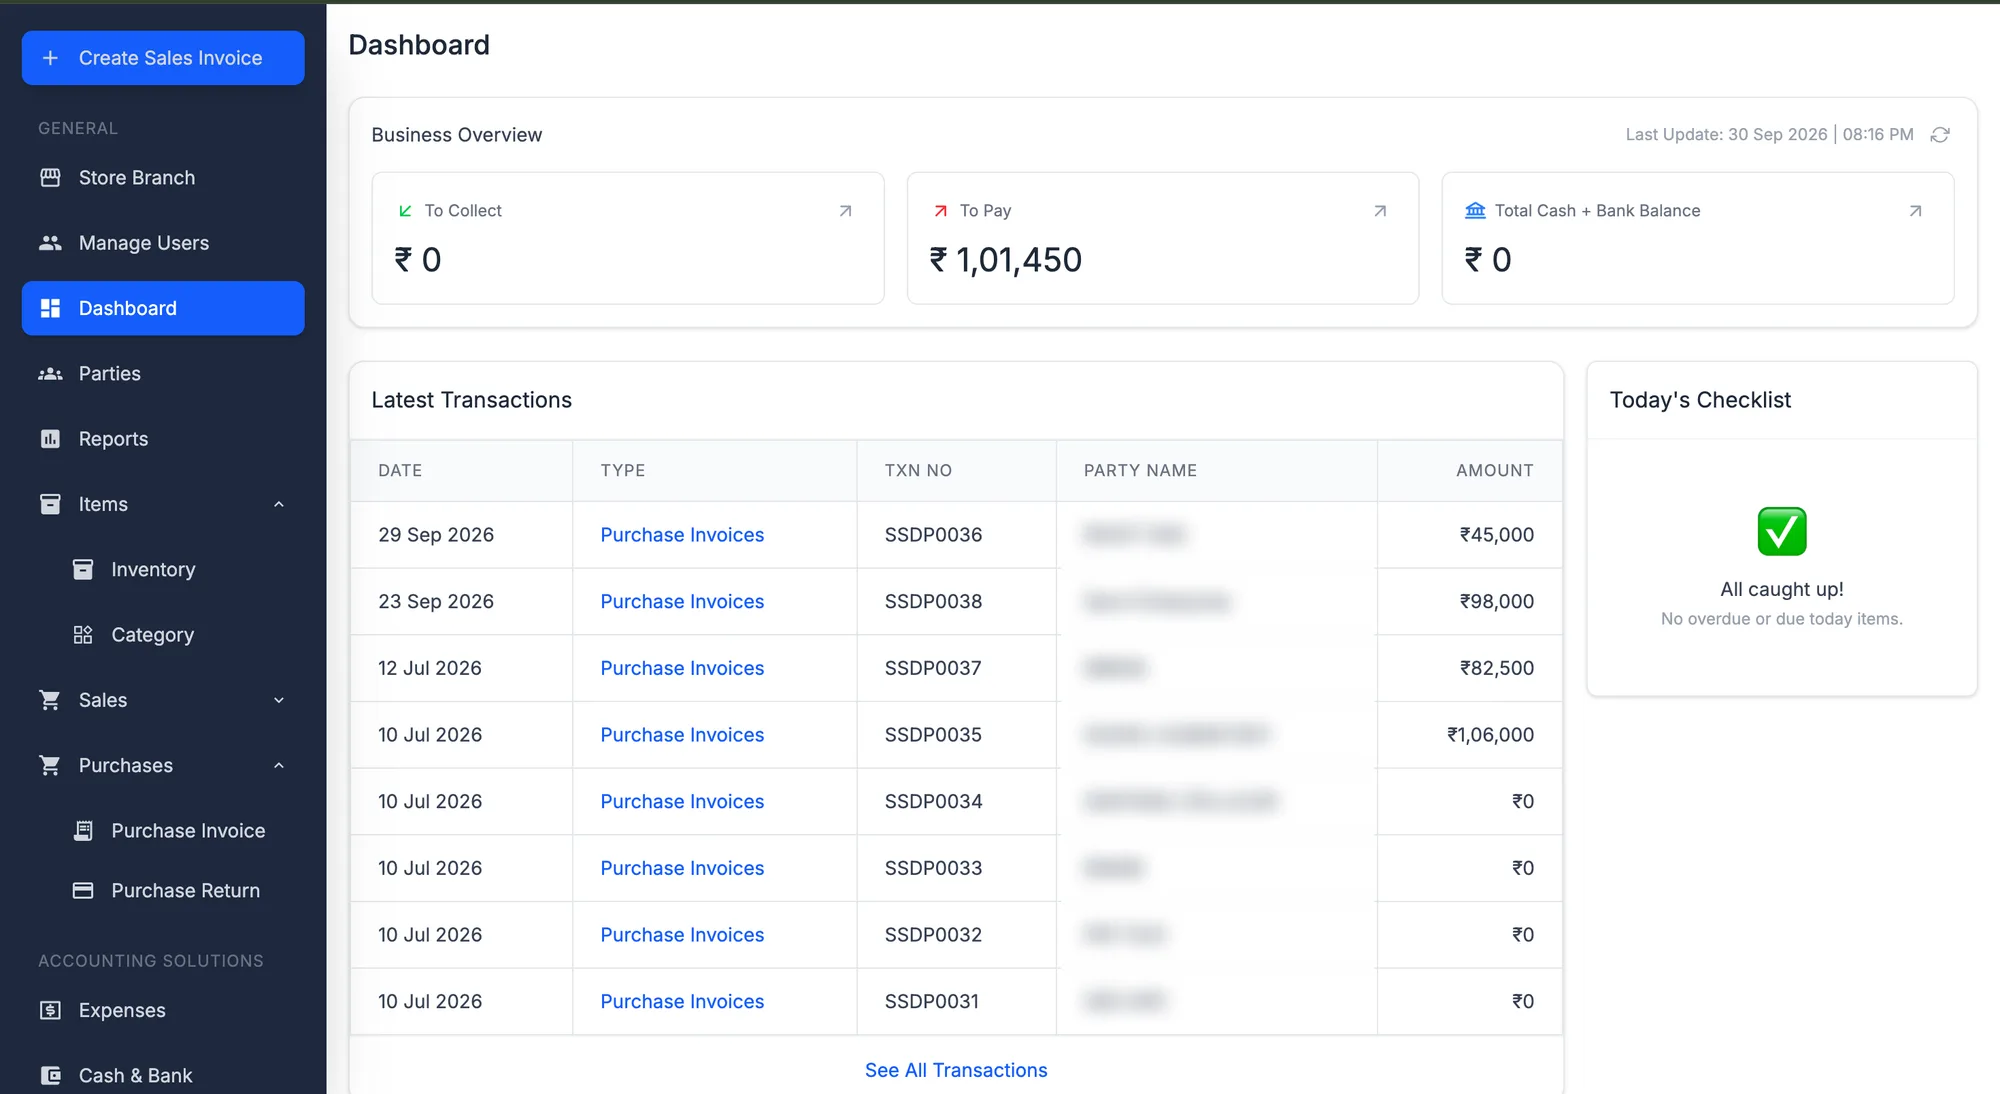This screenshot has height=1094, width=2000.
Task: Open To Collect details arrow
Action: [845, 211]
